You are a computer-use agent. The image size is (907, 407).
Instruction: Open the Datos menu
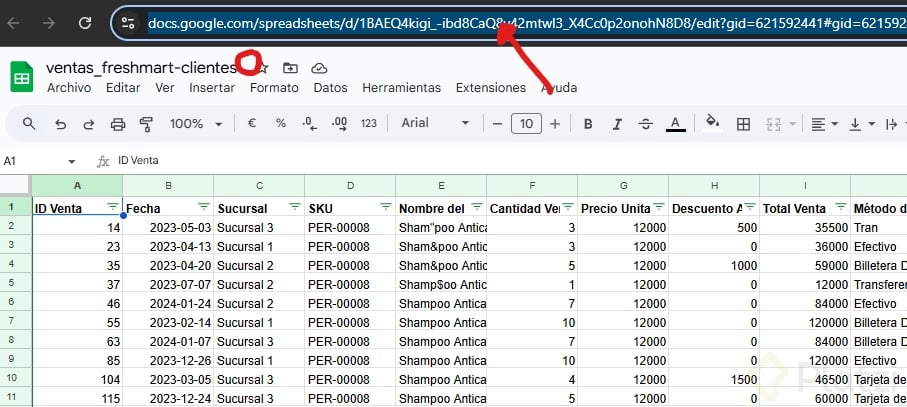(330, 88)
